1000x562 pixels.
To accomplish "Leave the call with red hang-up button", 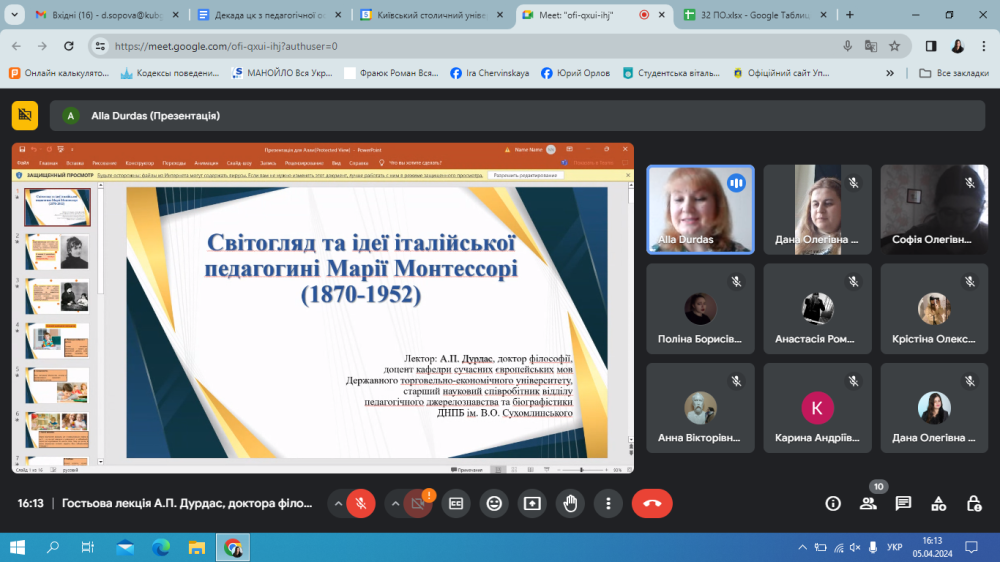I will pyautogui.click(x=652, y=503).
